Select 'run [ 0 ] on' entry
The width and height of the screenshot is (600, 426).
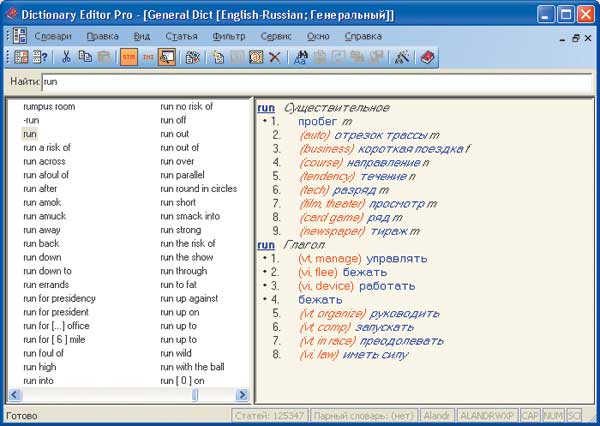[182, 381]
